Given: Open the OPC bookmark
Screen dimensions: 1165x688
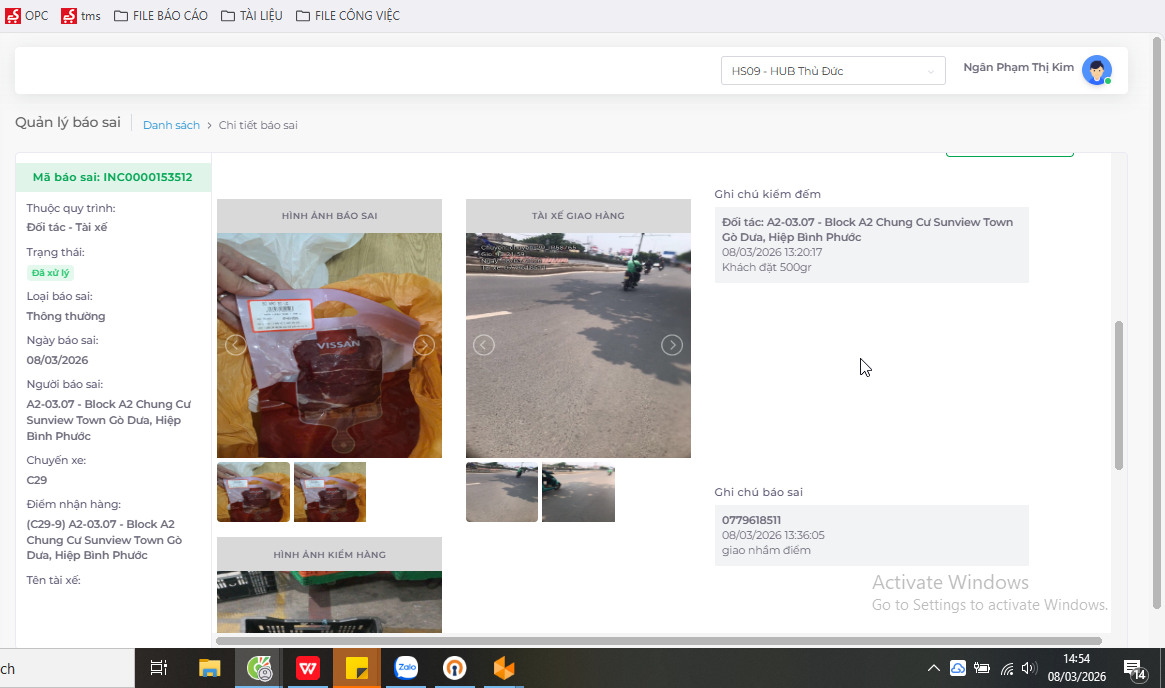Looking at the screenshot, I should 27,16.
